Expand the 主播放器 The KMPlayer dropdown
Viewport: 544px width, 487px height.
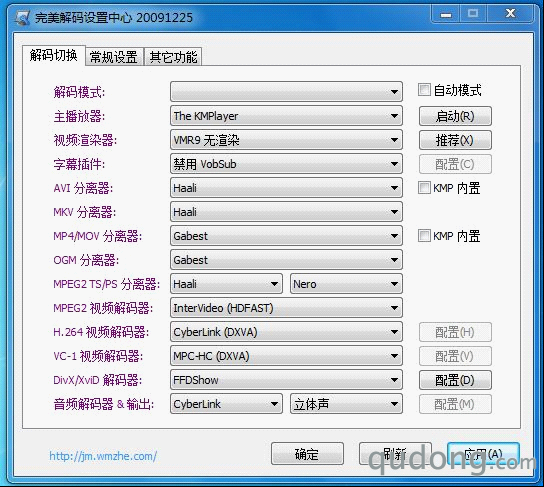point(286,116)
